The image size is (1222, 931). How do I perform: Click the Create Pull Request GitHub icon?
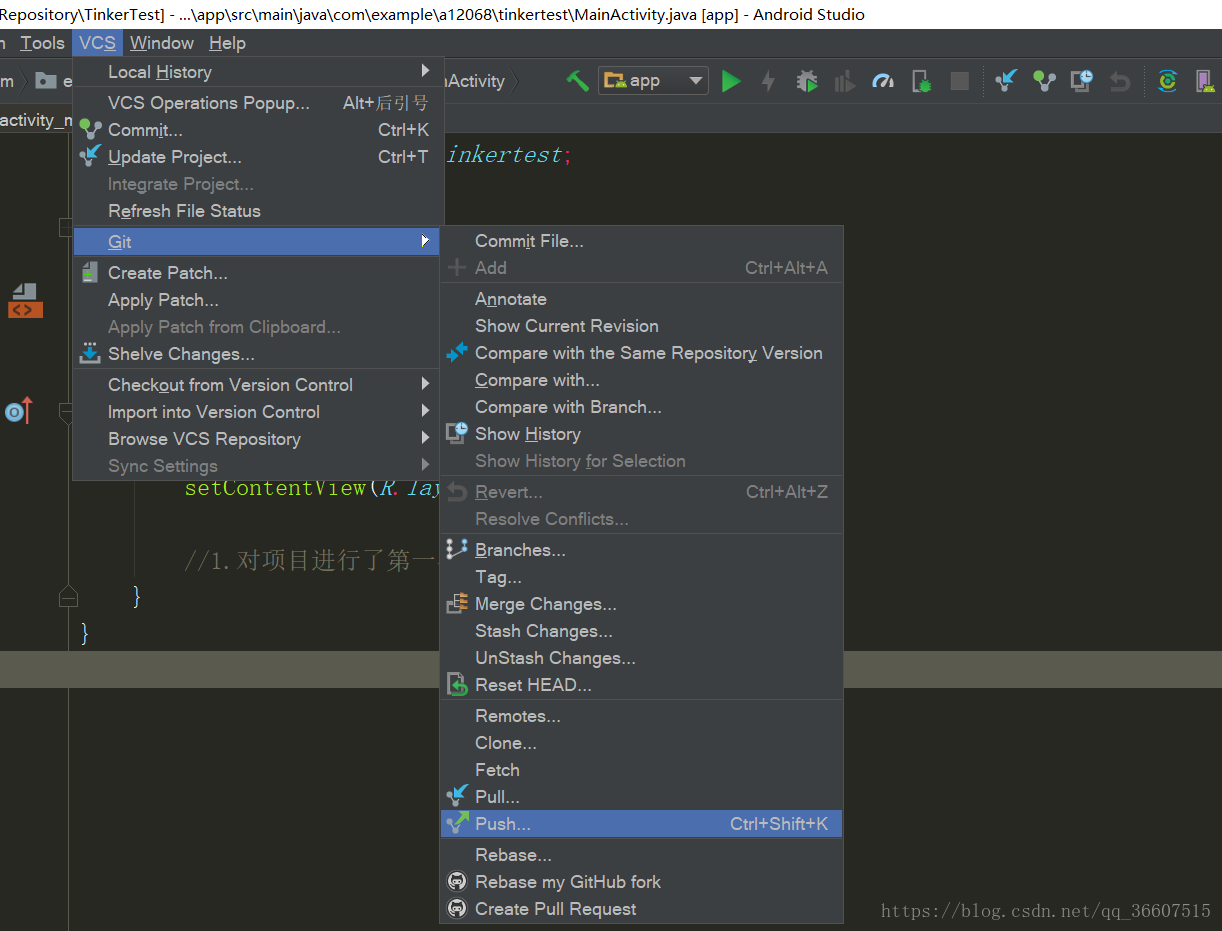(x=457, y=908)
